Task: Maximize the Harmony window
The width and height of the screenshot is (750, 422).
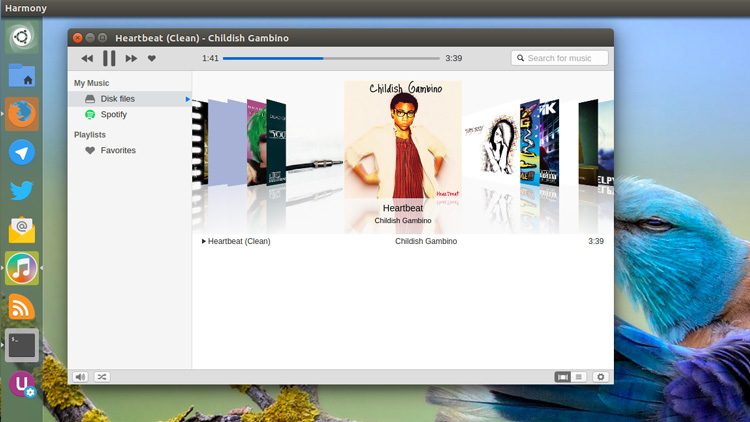Action: point(102,38)
